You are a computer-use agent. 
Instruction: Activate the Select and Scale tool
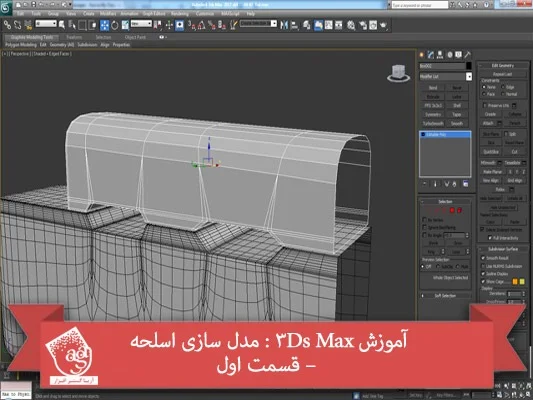point(125,25)
